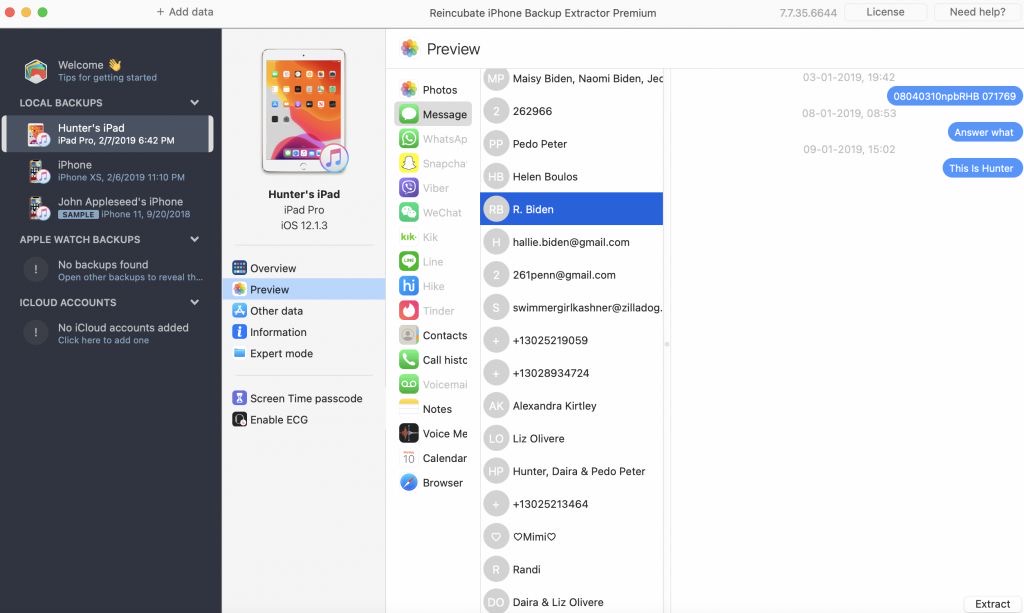Image resolution: width=1024 pixels, height=613 pixels.
Task: Open the Tinder data icon
Action: [x=409, y=310]
